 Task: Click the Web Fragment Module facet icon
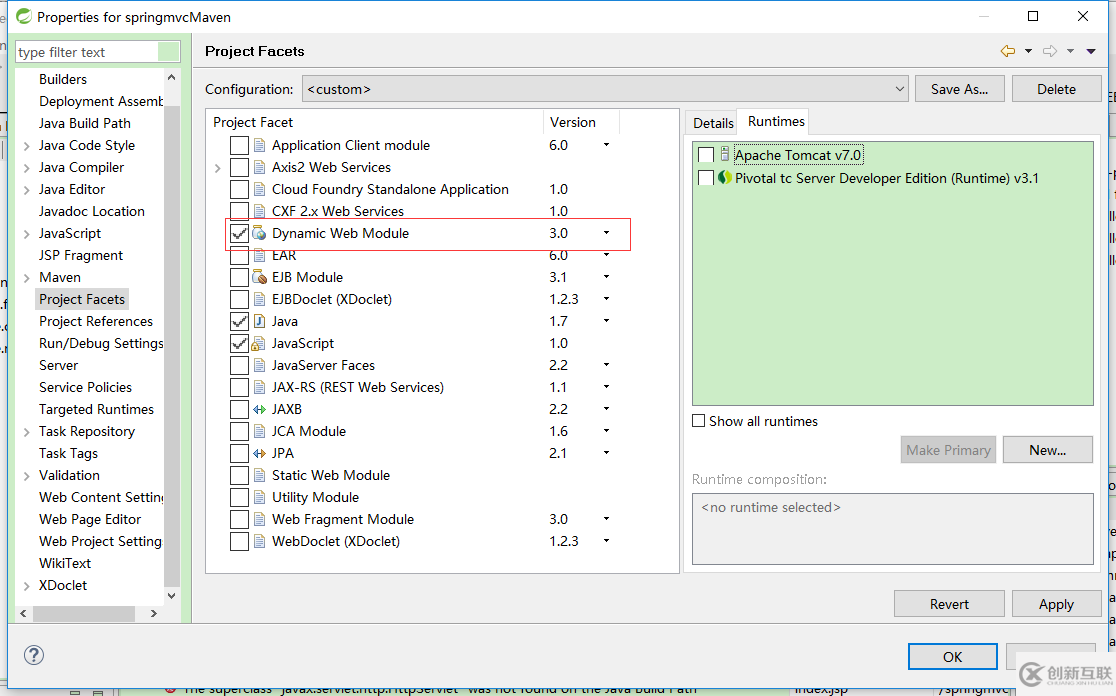pos(260,520)
